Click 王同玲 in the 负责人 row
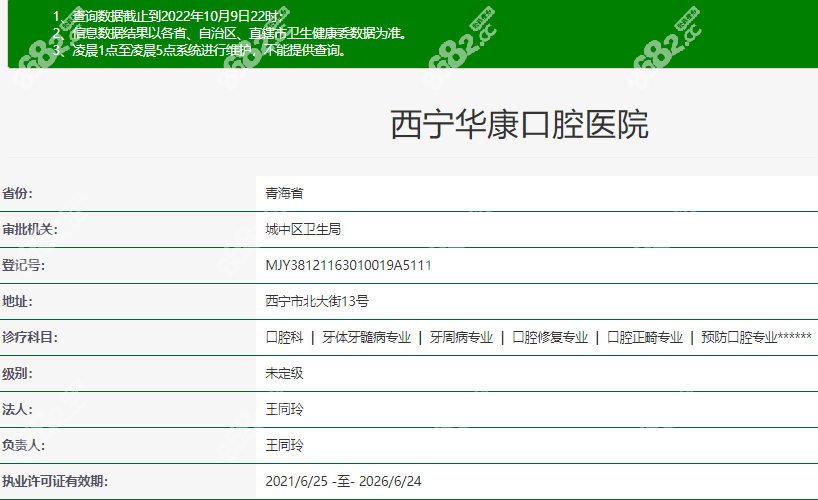 point(284,445)
